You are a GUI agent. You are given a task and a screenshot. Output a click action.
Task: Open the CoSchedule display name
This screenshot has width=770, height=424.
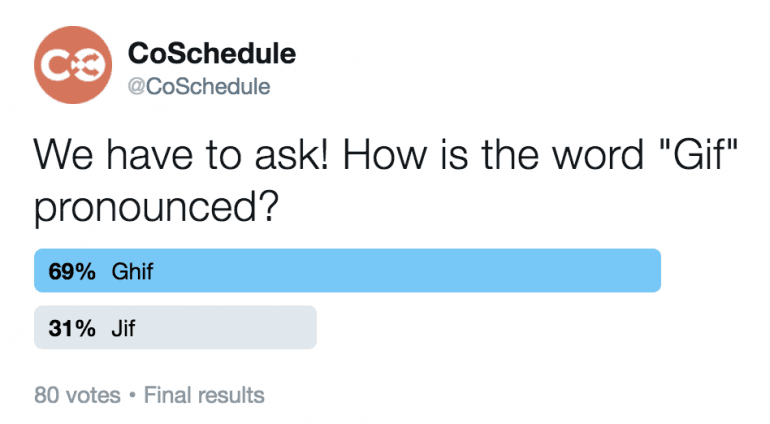pos(212,53)
